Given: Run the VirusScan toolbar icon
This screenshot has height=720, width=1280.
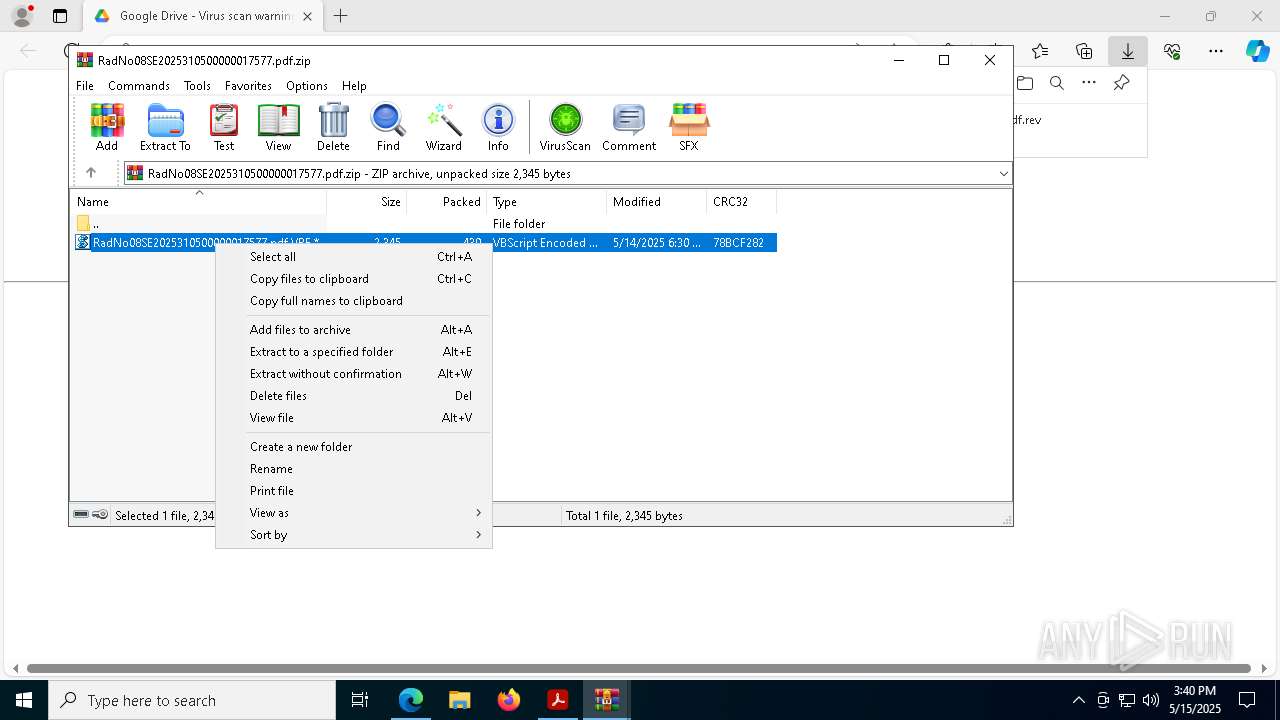Looking at the screenshot, I should (x=565, y=127).
